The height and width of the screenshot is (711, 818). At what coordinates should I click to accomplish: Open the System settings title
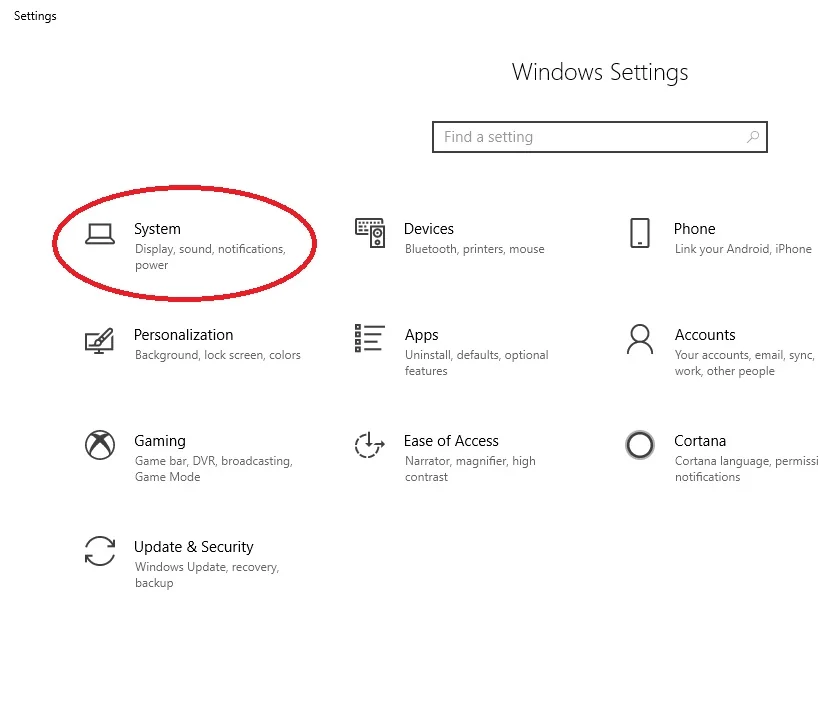coord(157,229)
